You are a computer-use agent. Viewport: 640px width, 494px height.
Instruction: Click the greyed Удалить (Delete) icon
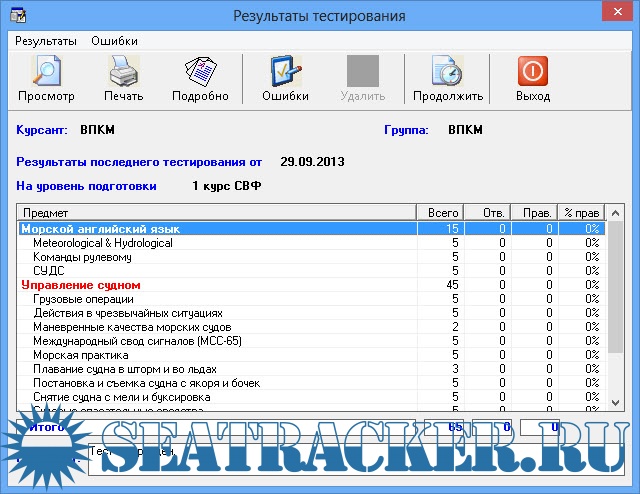(362, 73)
